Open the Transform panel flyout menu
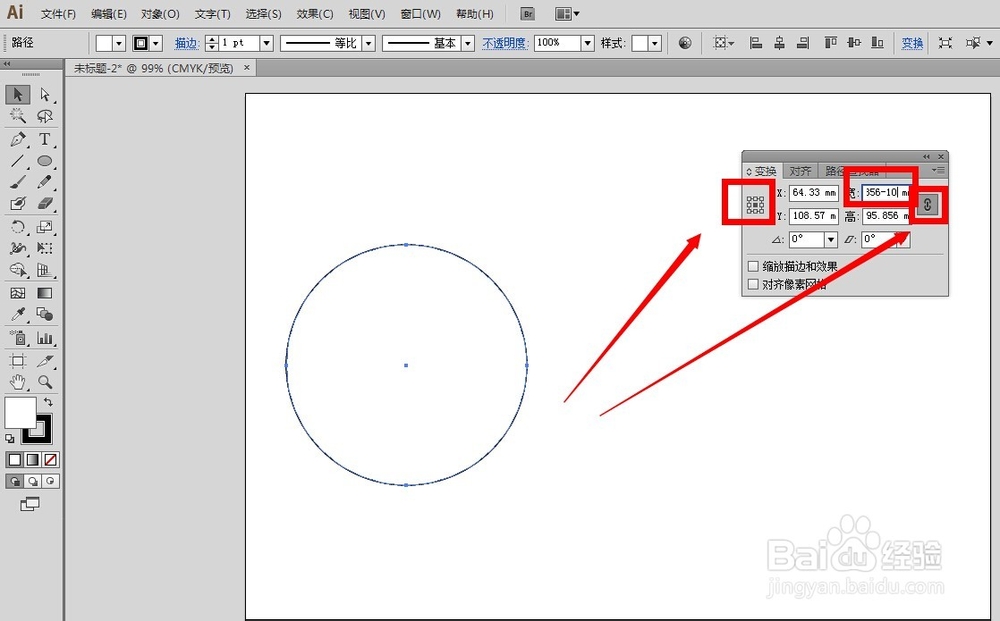This screenshot has height=621, width=1000. [x=938, y=170]
